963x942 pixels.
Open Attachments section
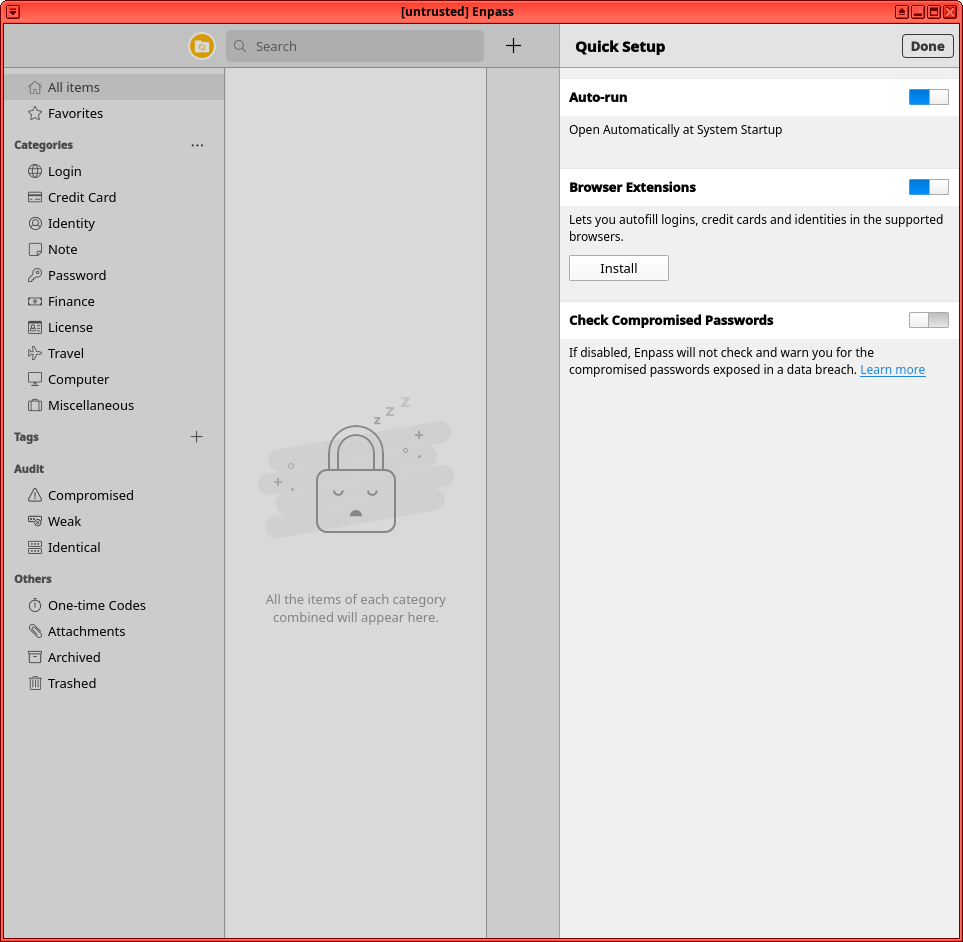click(86, 631)
